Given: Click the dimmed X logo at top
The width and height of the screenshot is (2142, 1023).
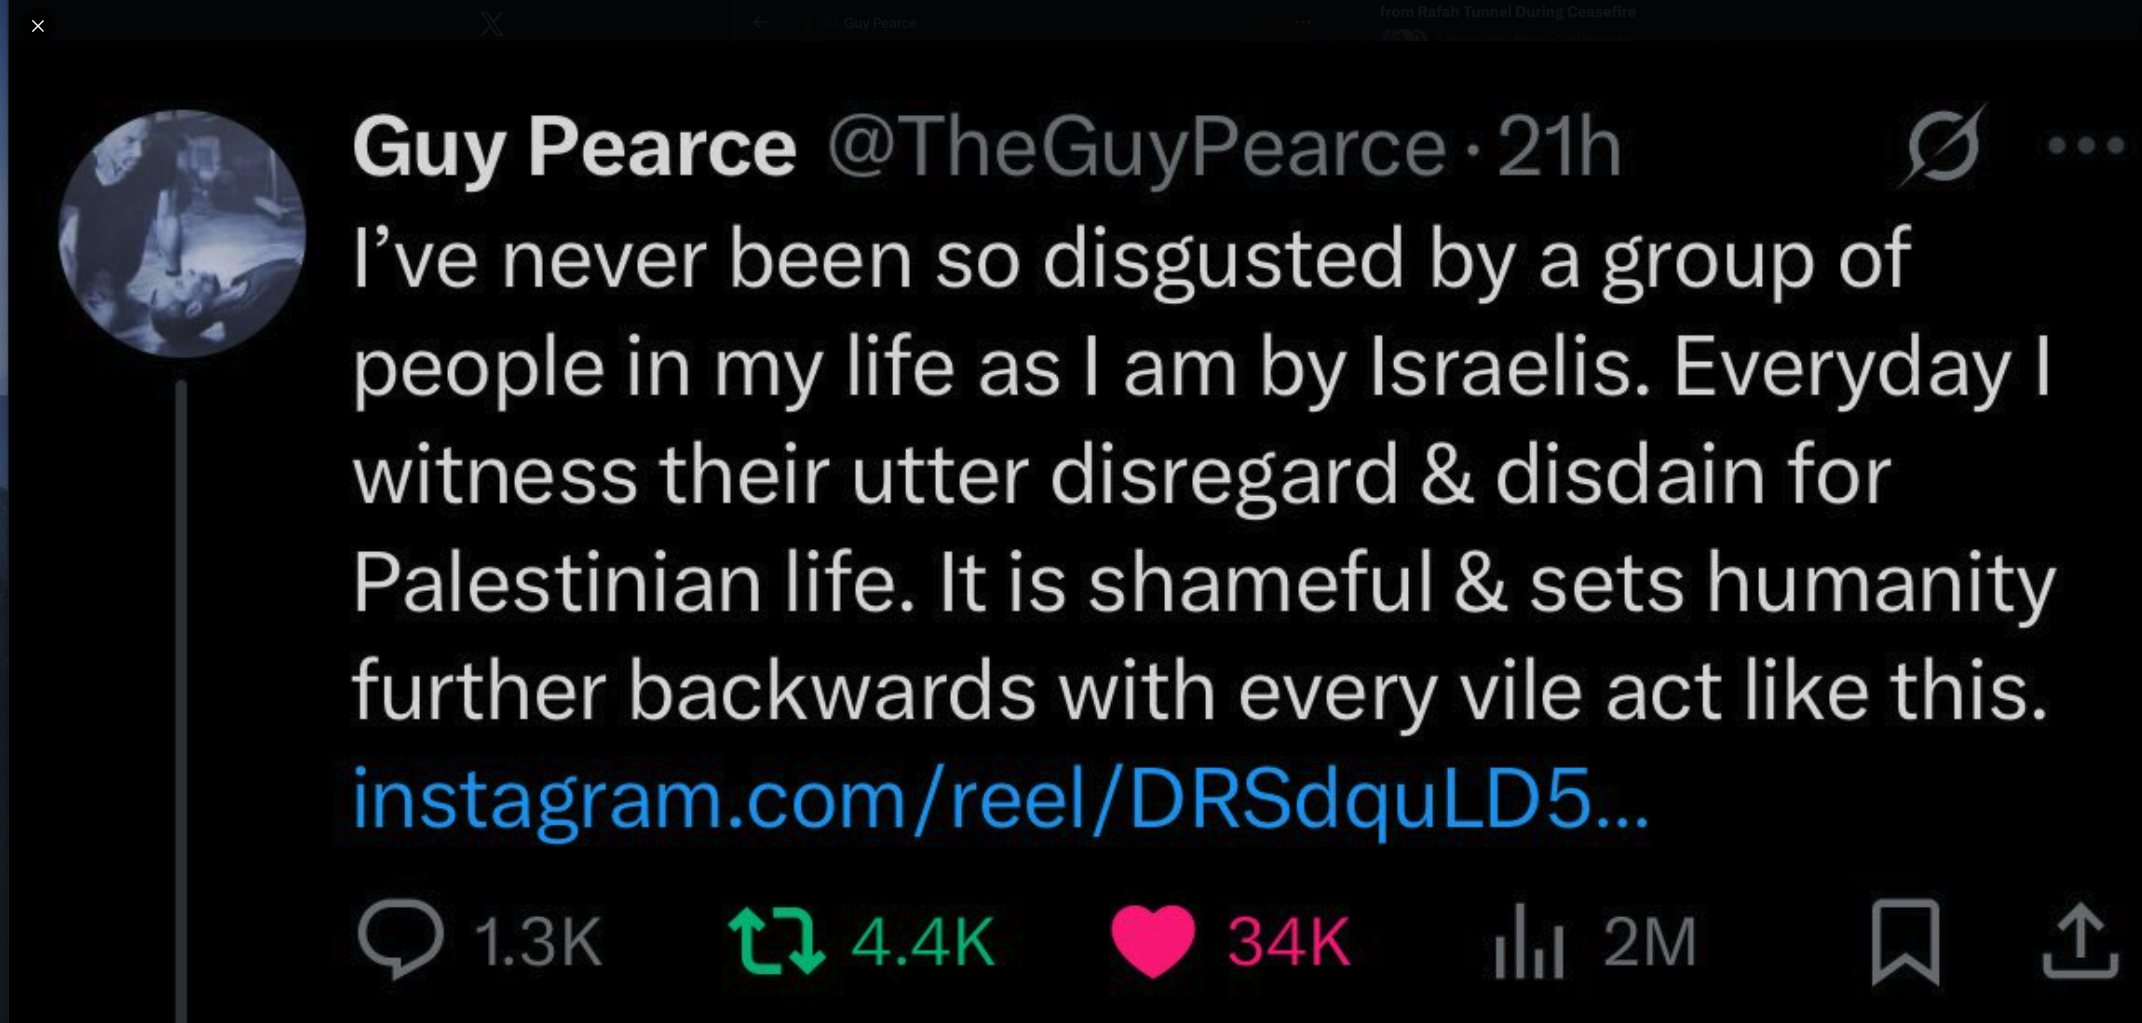Looking at the screenshot, I should coord(492,23).
